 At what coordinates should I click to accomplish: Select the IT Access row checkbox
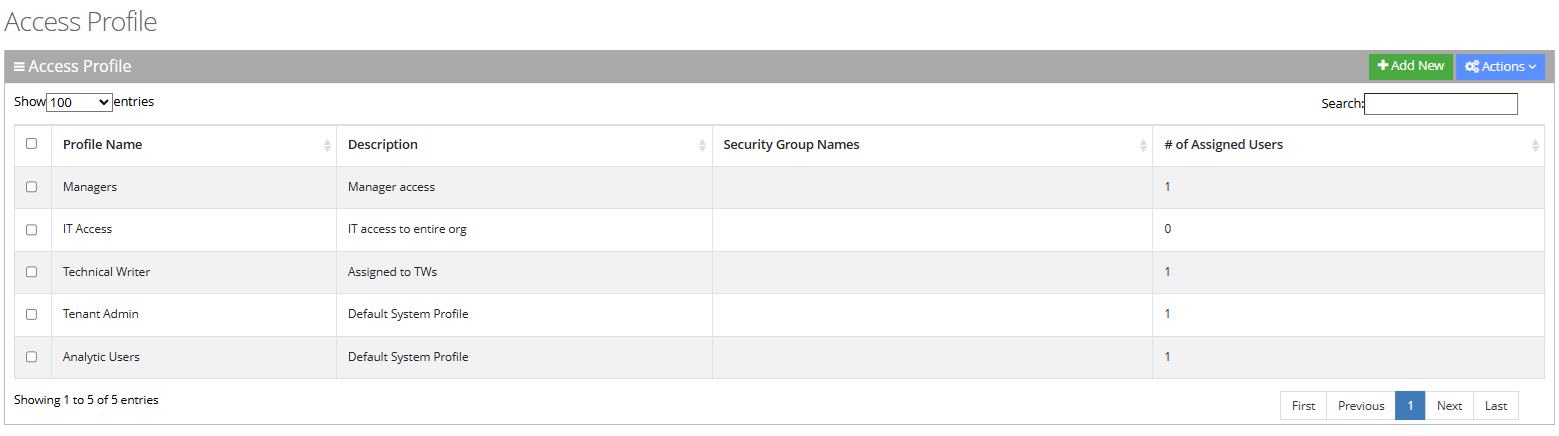coord(32,229)
